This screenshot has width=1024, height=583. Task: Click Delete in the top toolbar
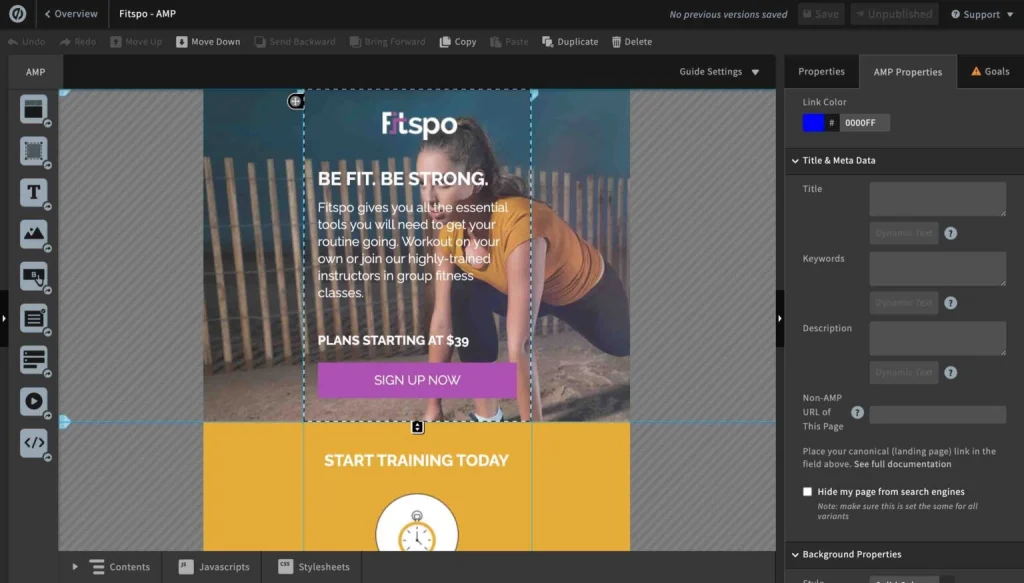point(630,42)
